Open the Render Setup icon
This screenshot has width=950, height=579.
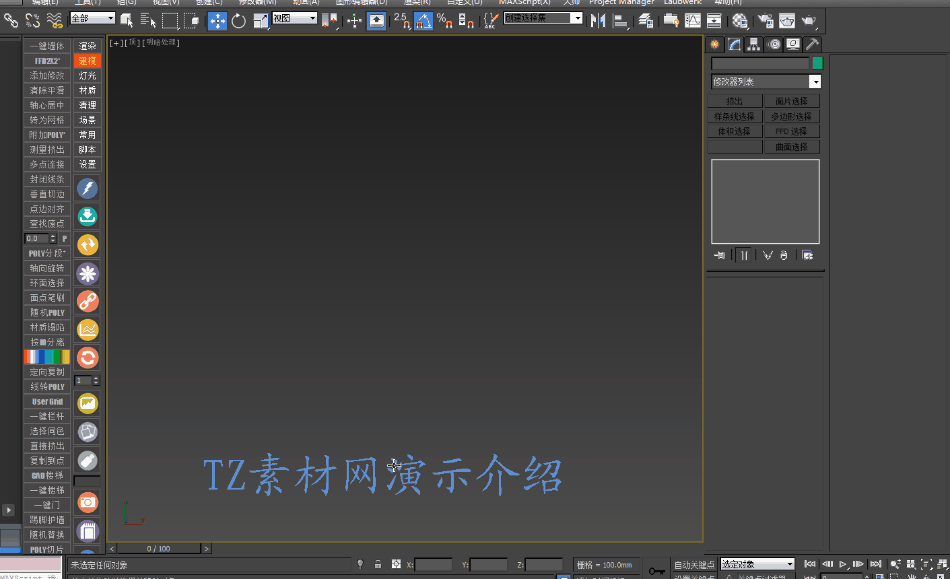coord(765,21)
